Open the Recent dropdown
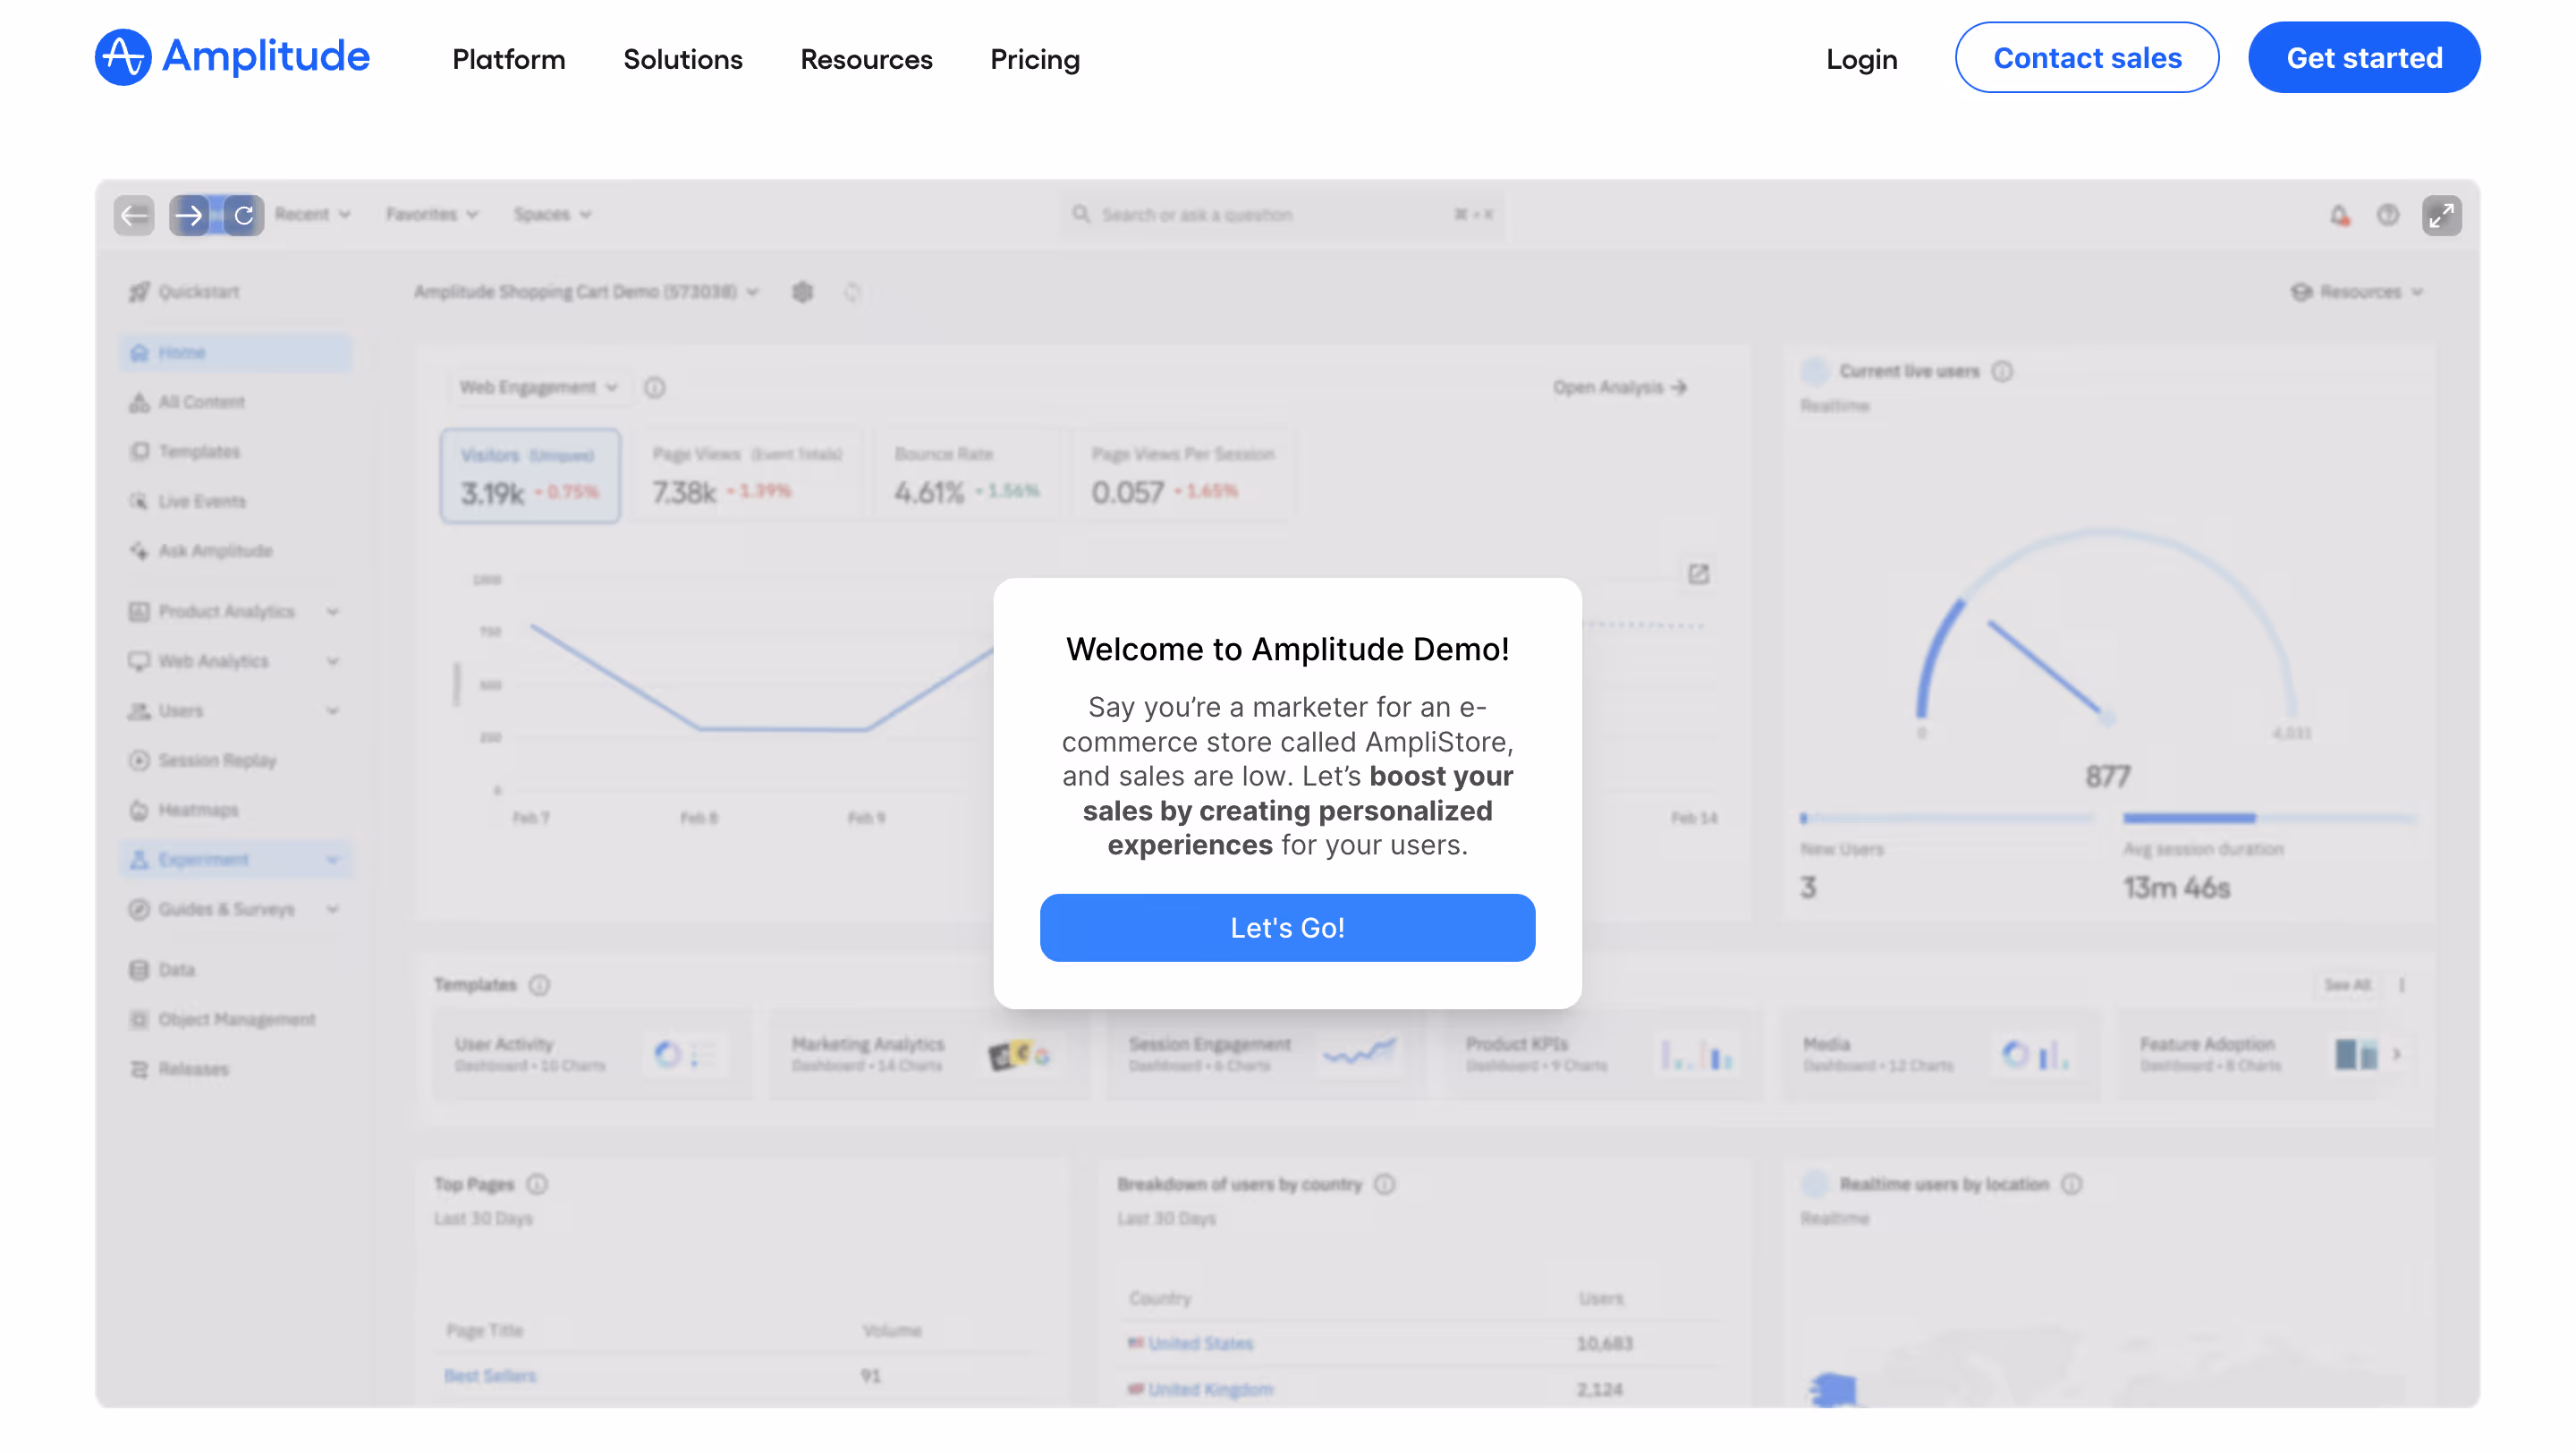The height and width of the screenshot is (1453, 2576). 312,214
